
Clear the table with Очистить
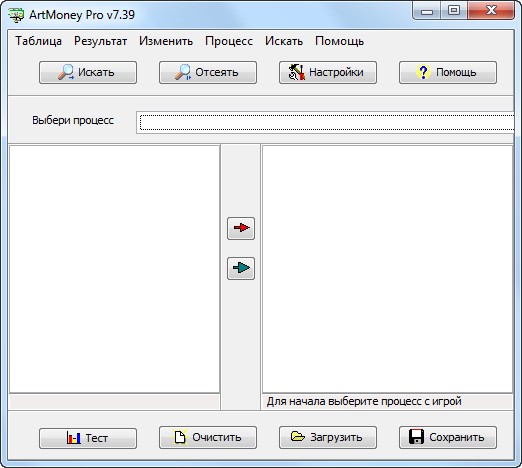208,437
